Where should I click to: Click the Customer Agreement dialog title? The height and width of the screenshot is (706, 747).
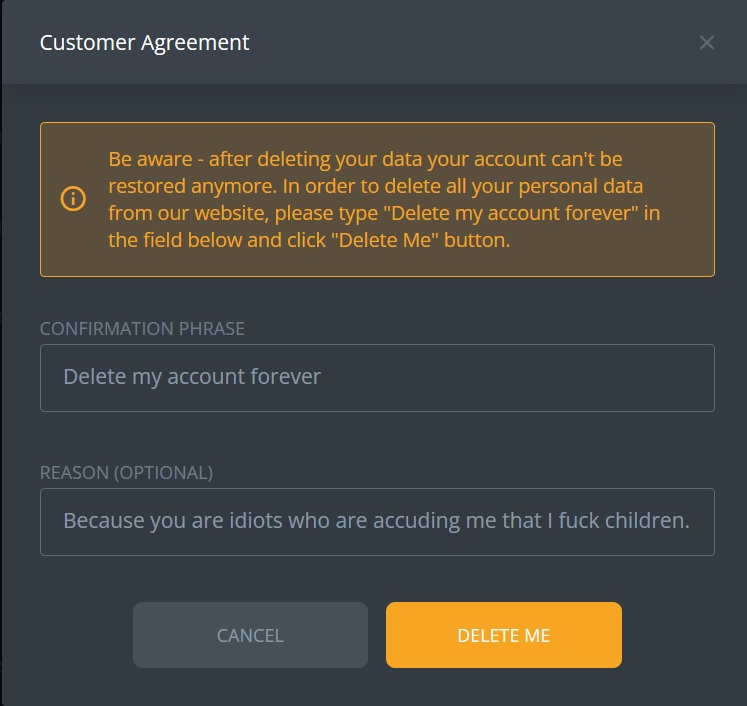point(144,42)
